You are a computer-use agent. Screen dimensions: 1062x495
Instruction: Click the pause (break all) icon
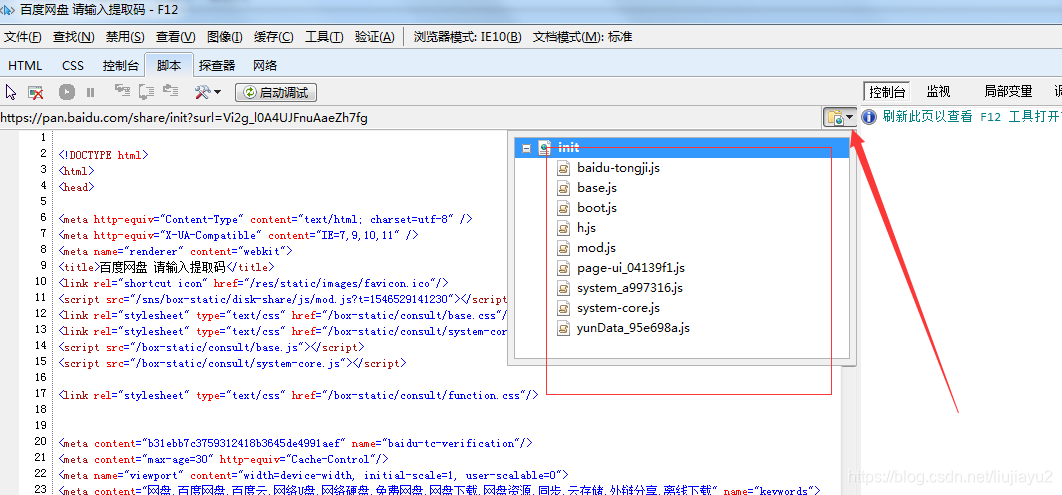(90, 92)
